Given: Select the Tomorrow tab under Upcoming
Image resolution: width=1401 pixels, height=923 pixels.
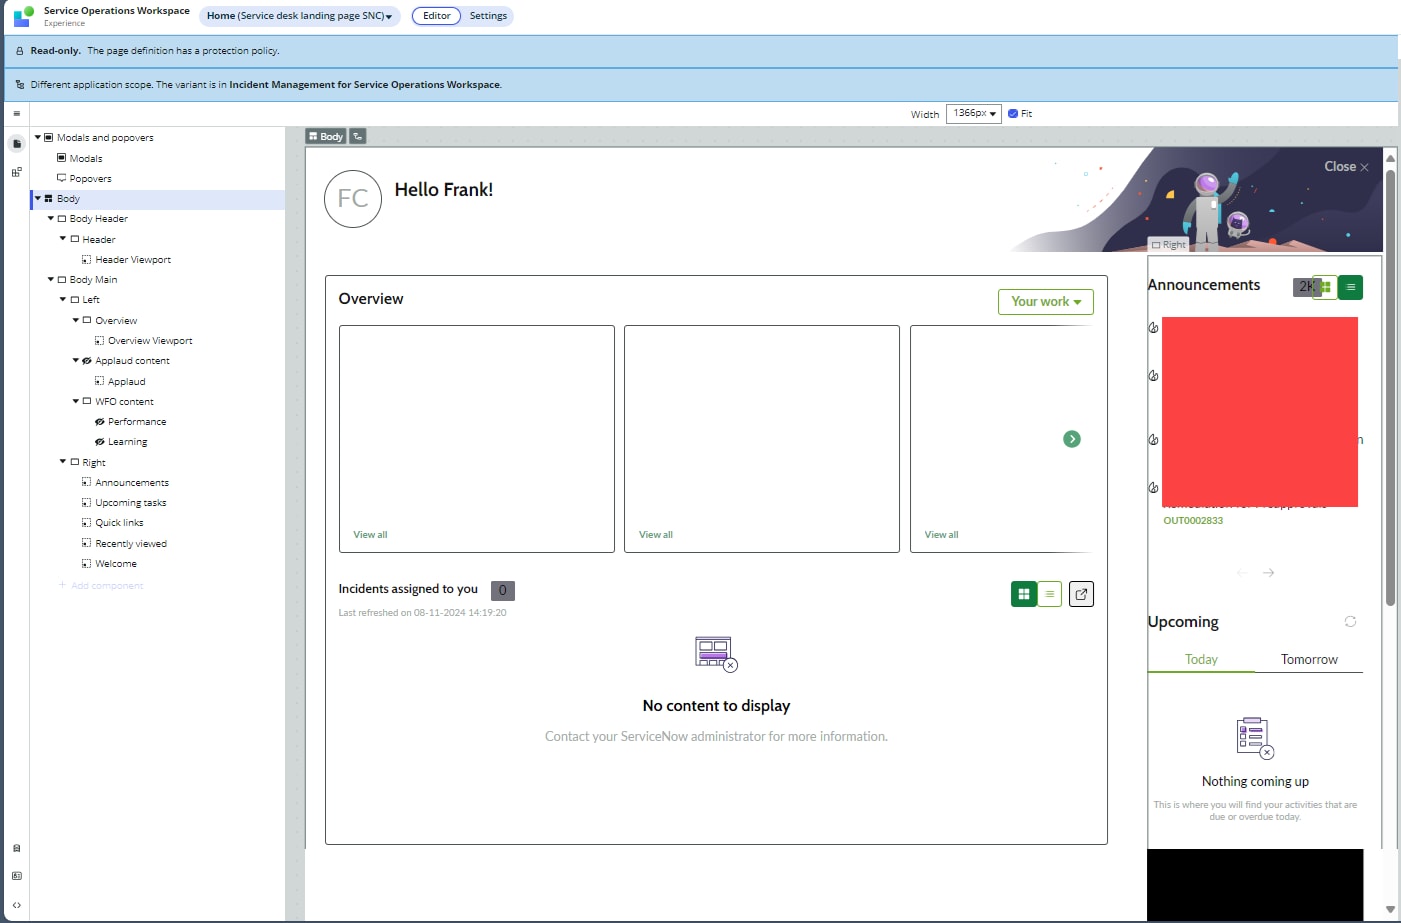Looking at the screenshot, I should pyautogui.click(x=1309, y=660).
